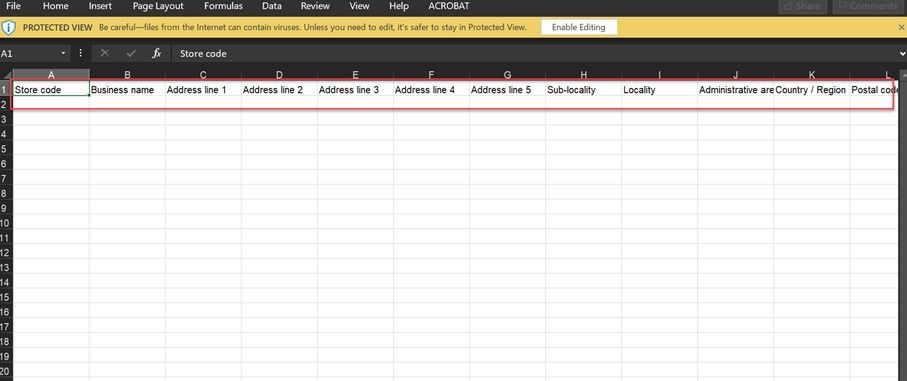Open the File menu
This screenshot has height=381, width=907.
[13, 6]
